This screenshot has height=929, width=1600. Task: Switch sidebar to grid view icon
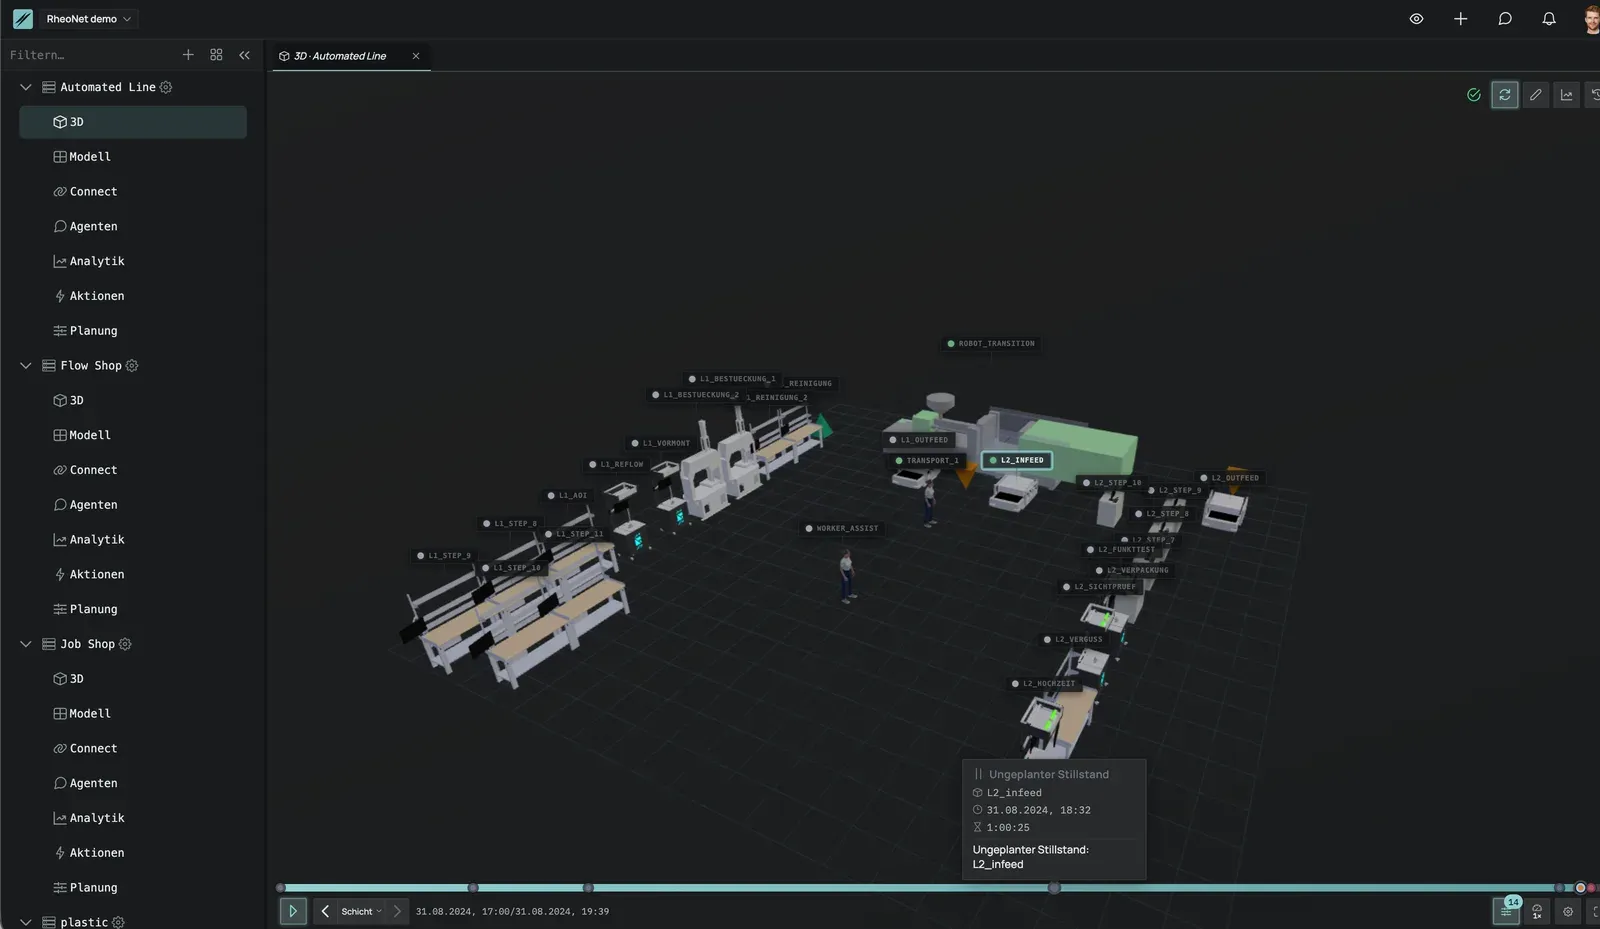coord(216,55)
